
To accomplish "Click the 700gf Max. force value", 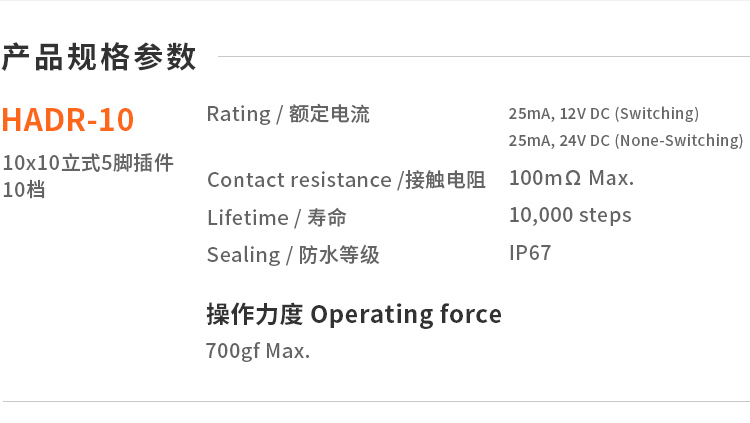I will [x=258, y=351].
